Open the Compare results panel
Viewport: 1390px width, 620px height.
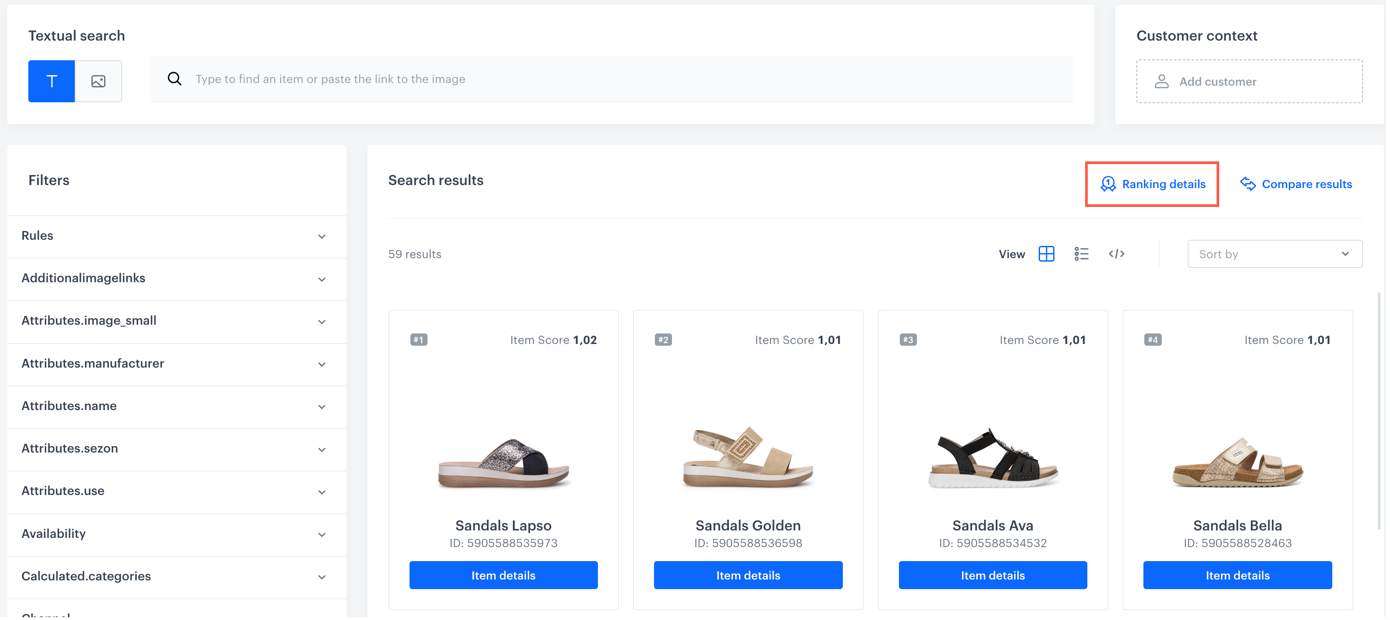point(1296,184)
